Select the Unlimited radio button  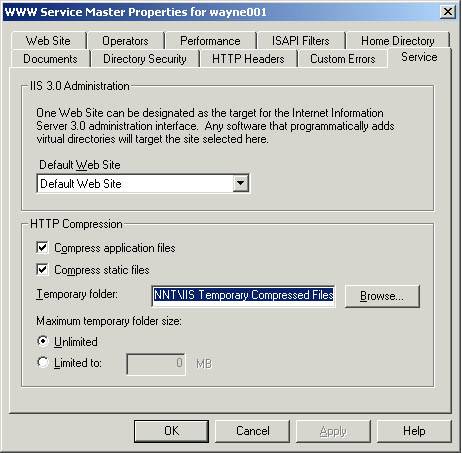pos(43,341)
